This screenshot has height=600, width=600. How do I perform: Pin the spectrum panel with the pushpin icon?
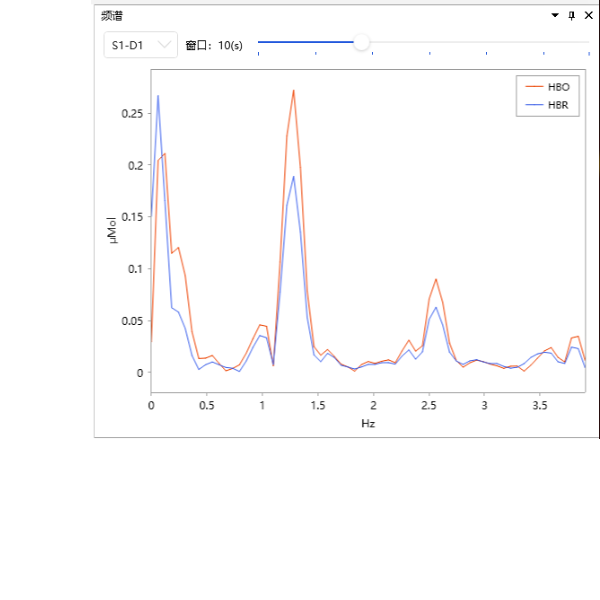(572, 16)
